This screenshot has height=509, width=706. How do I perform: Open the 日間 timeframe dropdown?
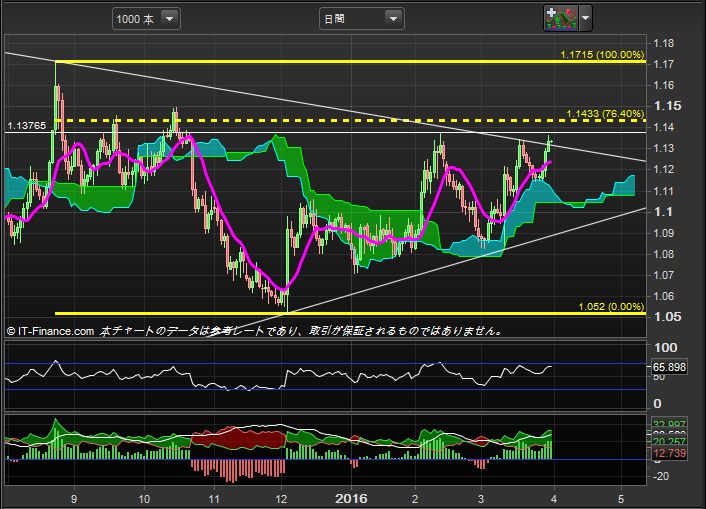(362, 19)
